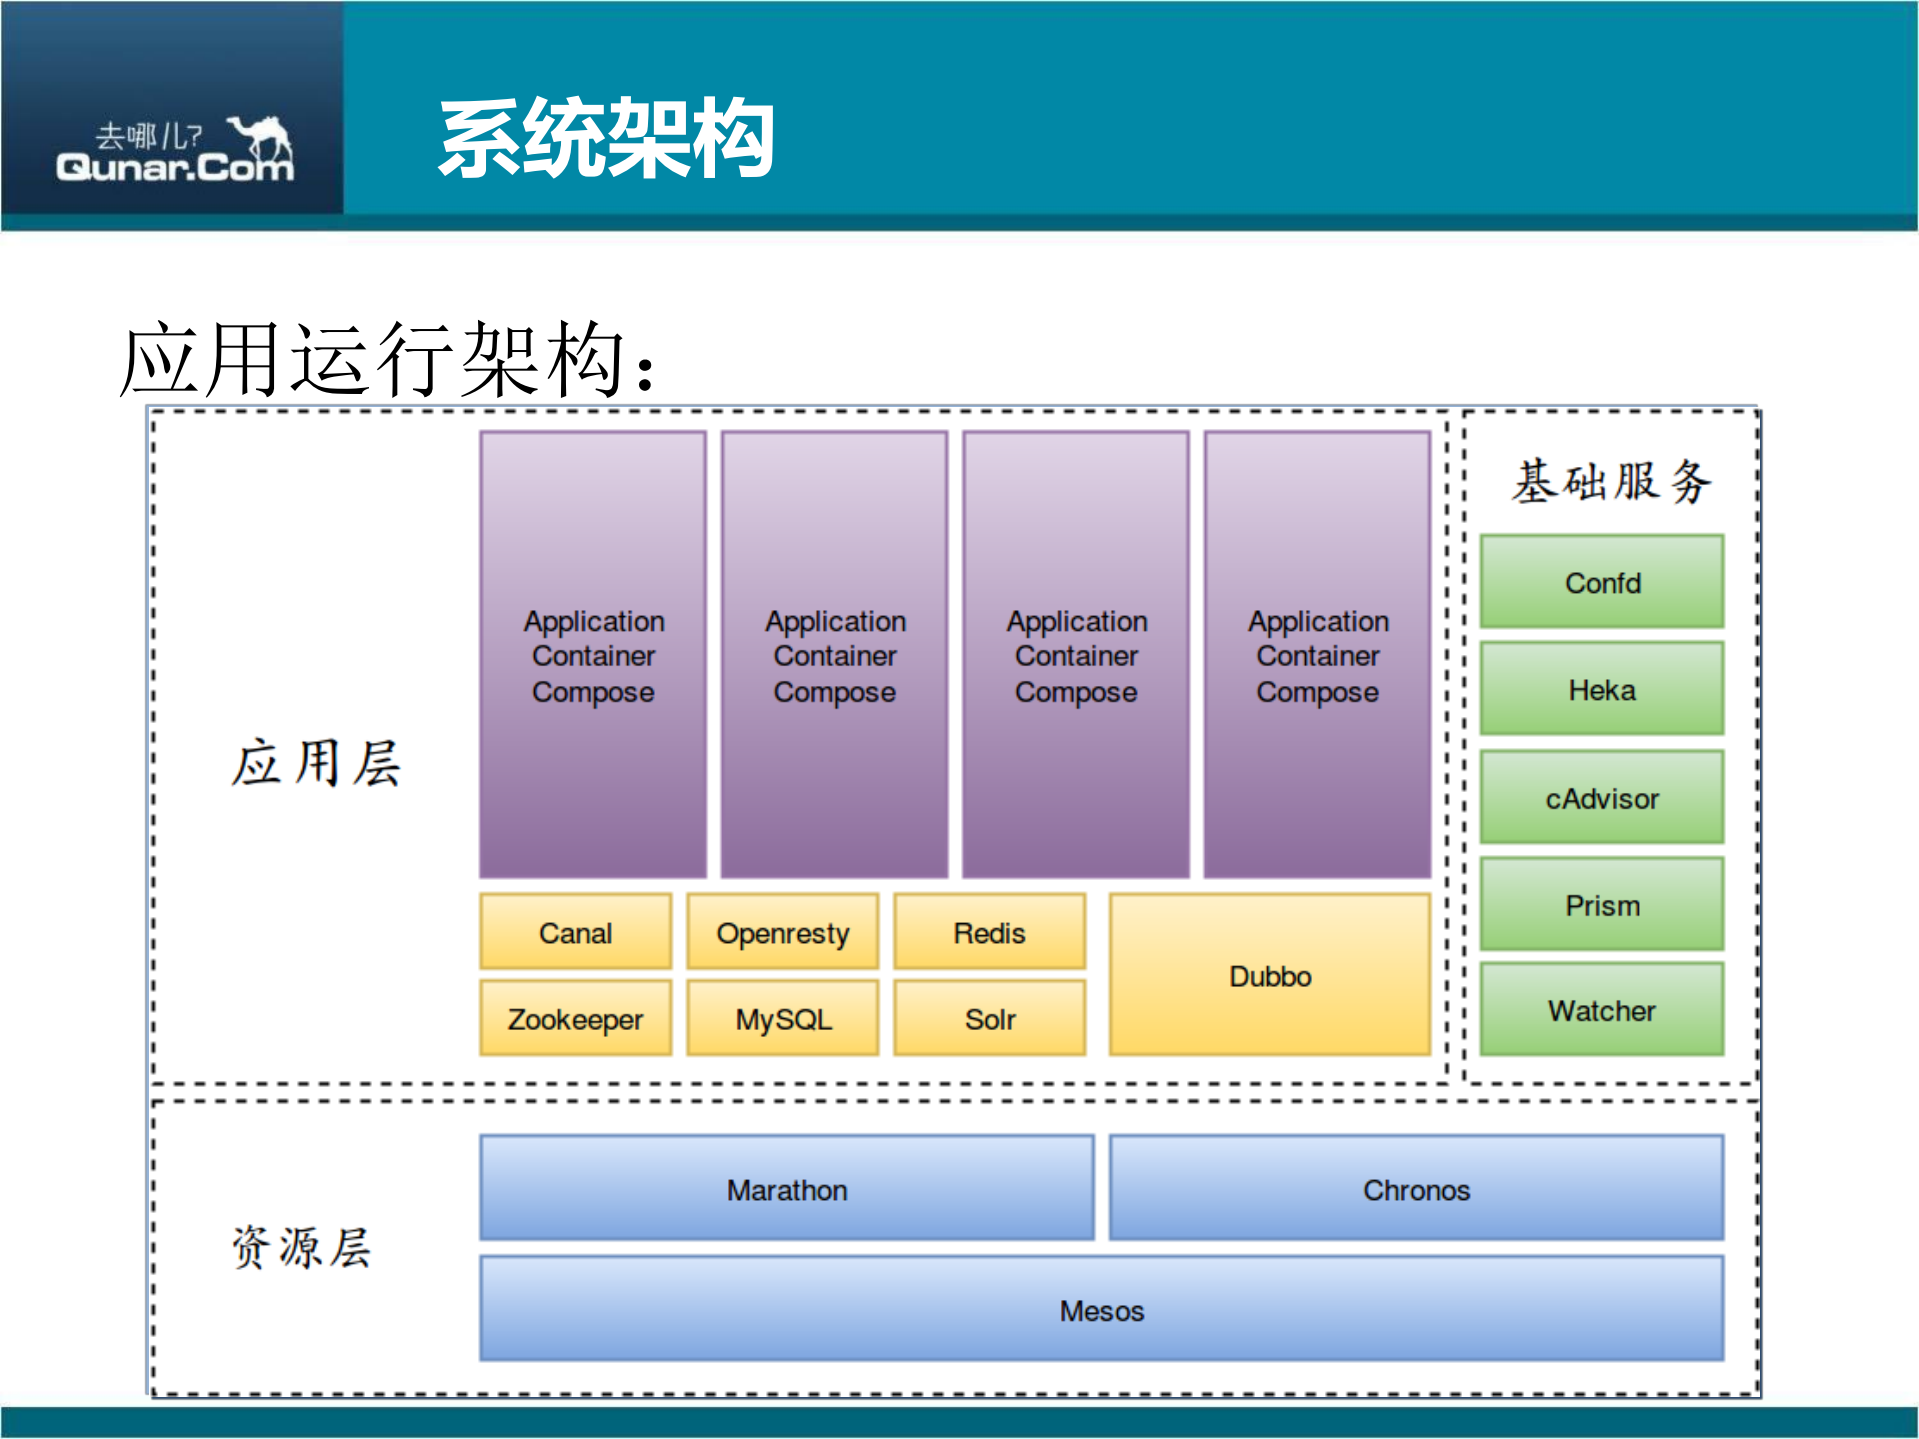
Task: Select the Confd service box
Action: pyautogui.click(x=1600, y=581)
